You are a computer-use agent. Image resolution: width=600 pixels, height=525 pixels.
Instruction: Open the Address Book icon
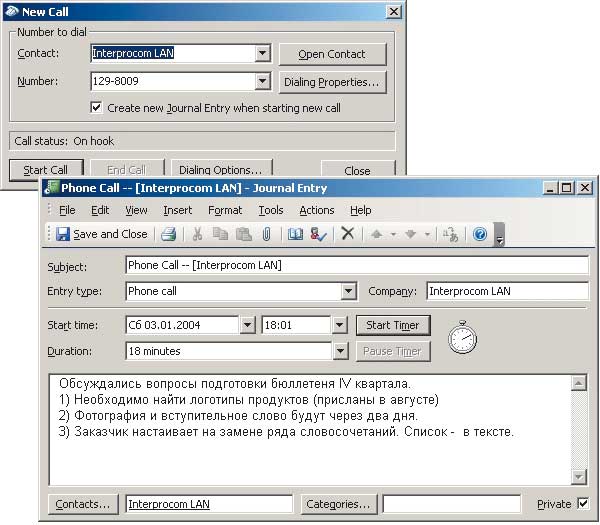coord(295,234)
